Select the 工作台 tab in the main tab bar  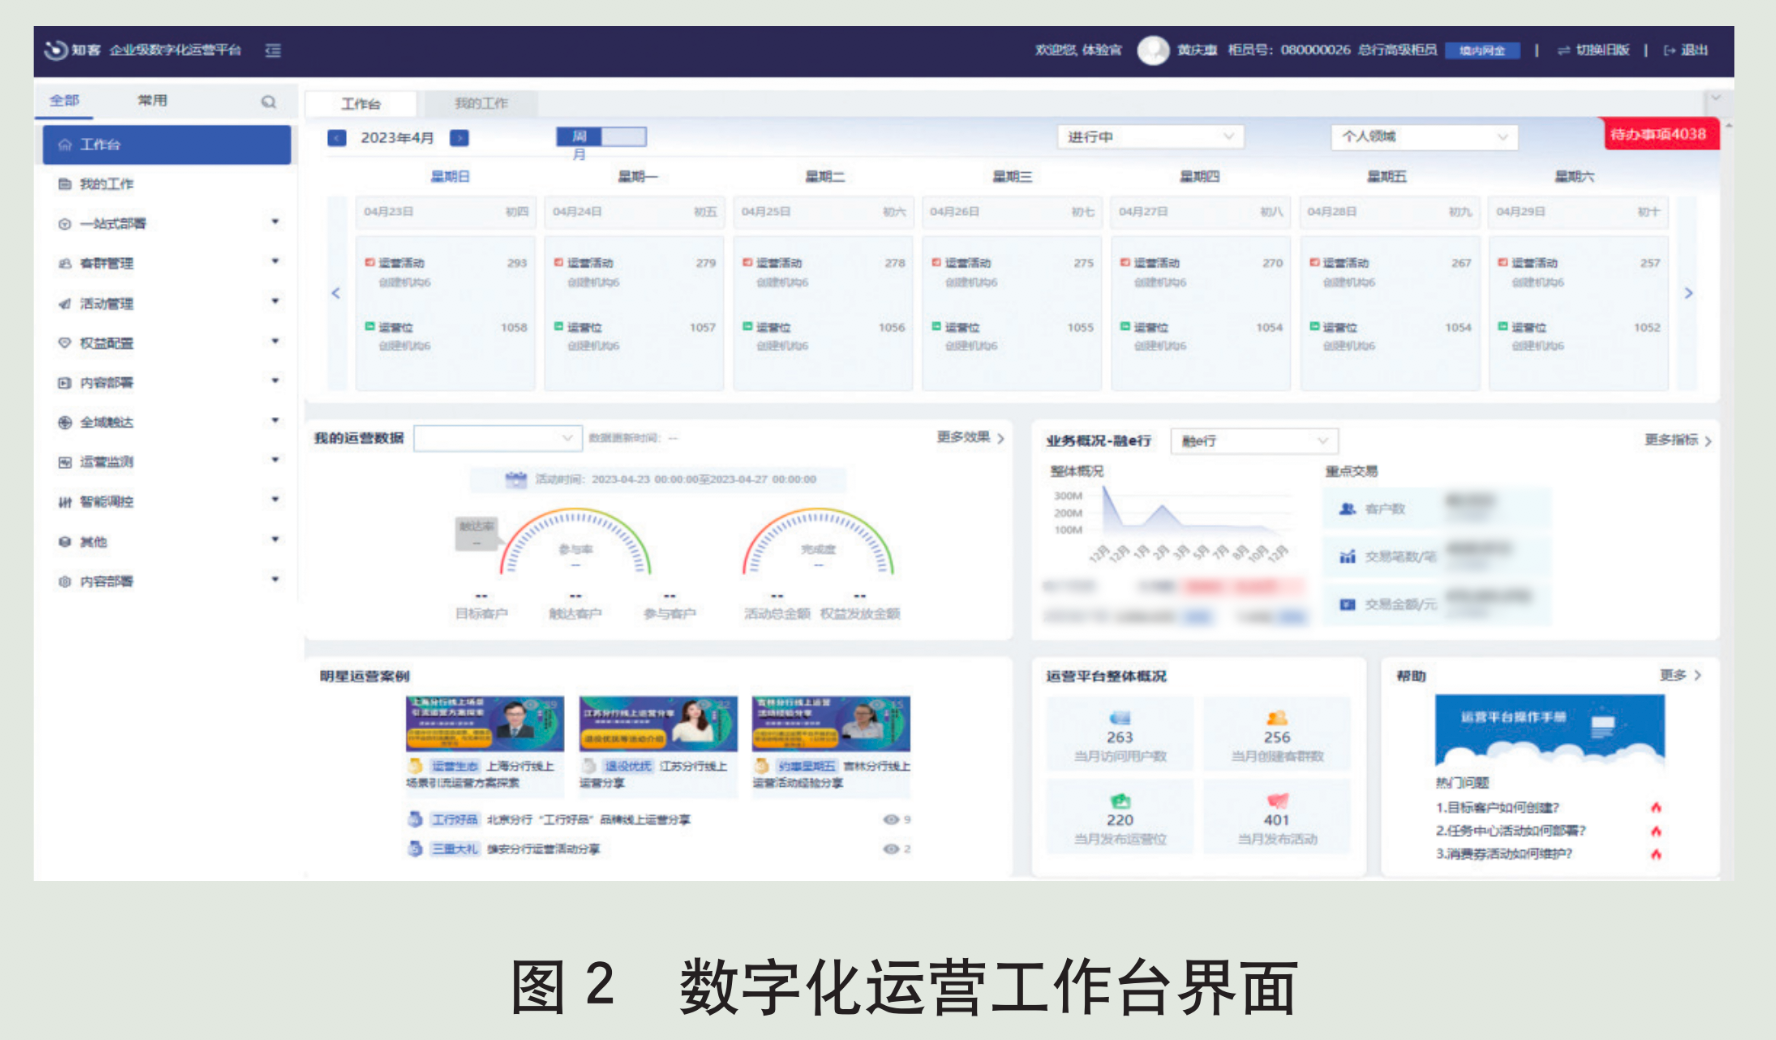[x=361, y=104]
